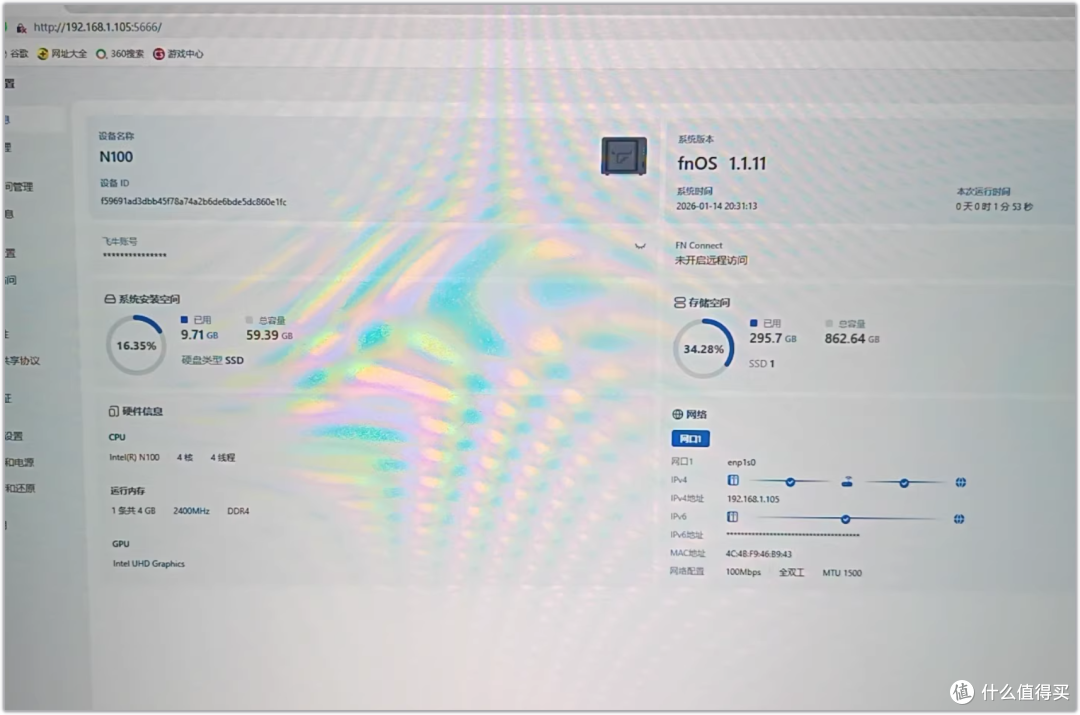
Task: Click the fnOS 1.1.11 version text
Action: (x=722, y=164)
